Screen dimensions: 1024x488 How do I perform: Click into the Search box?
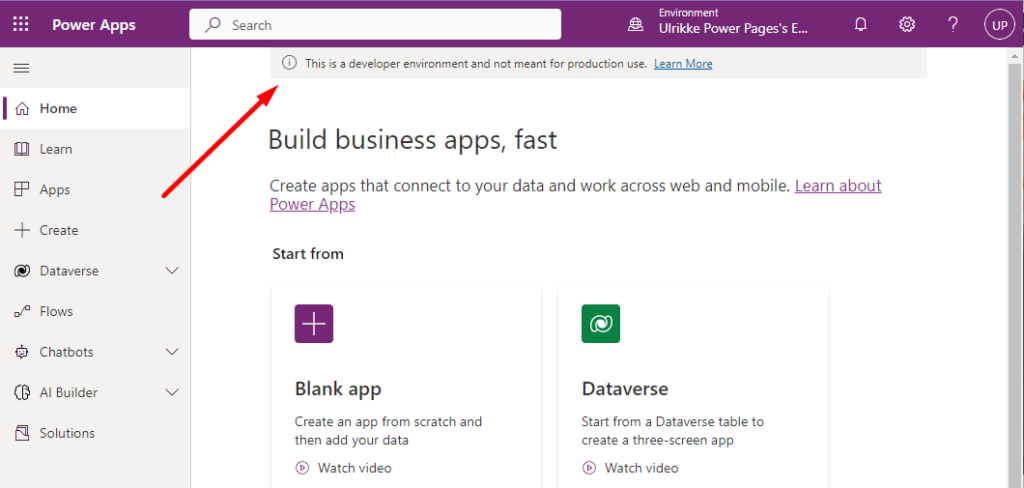[375, 25]
